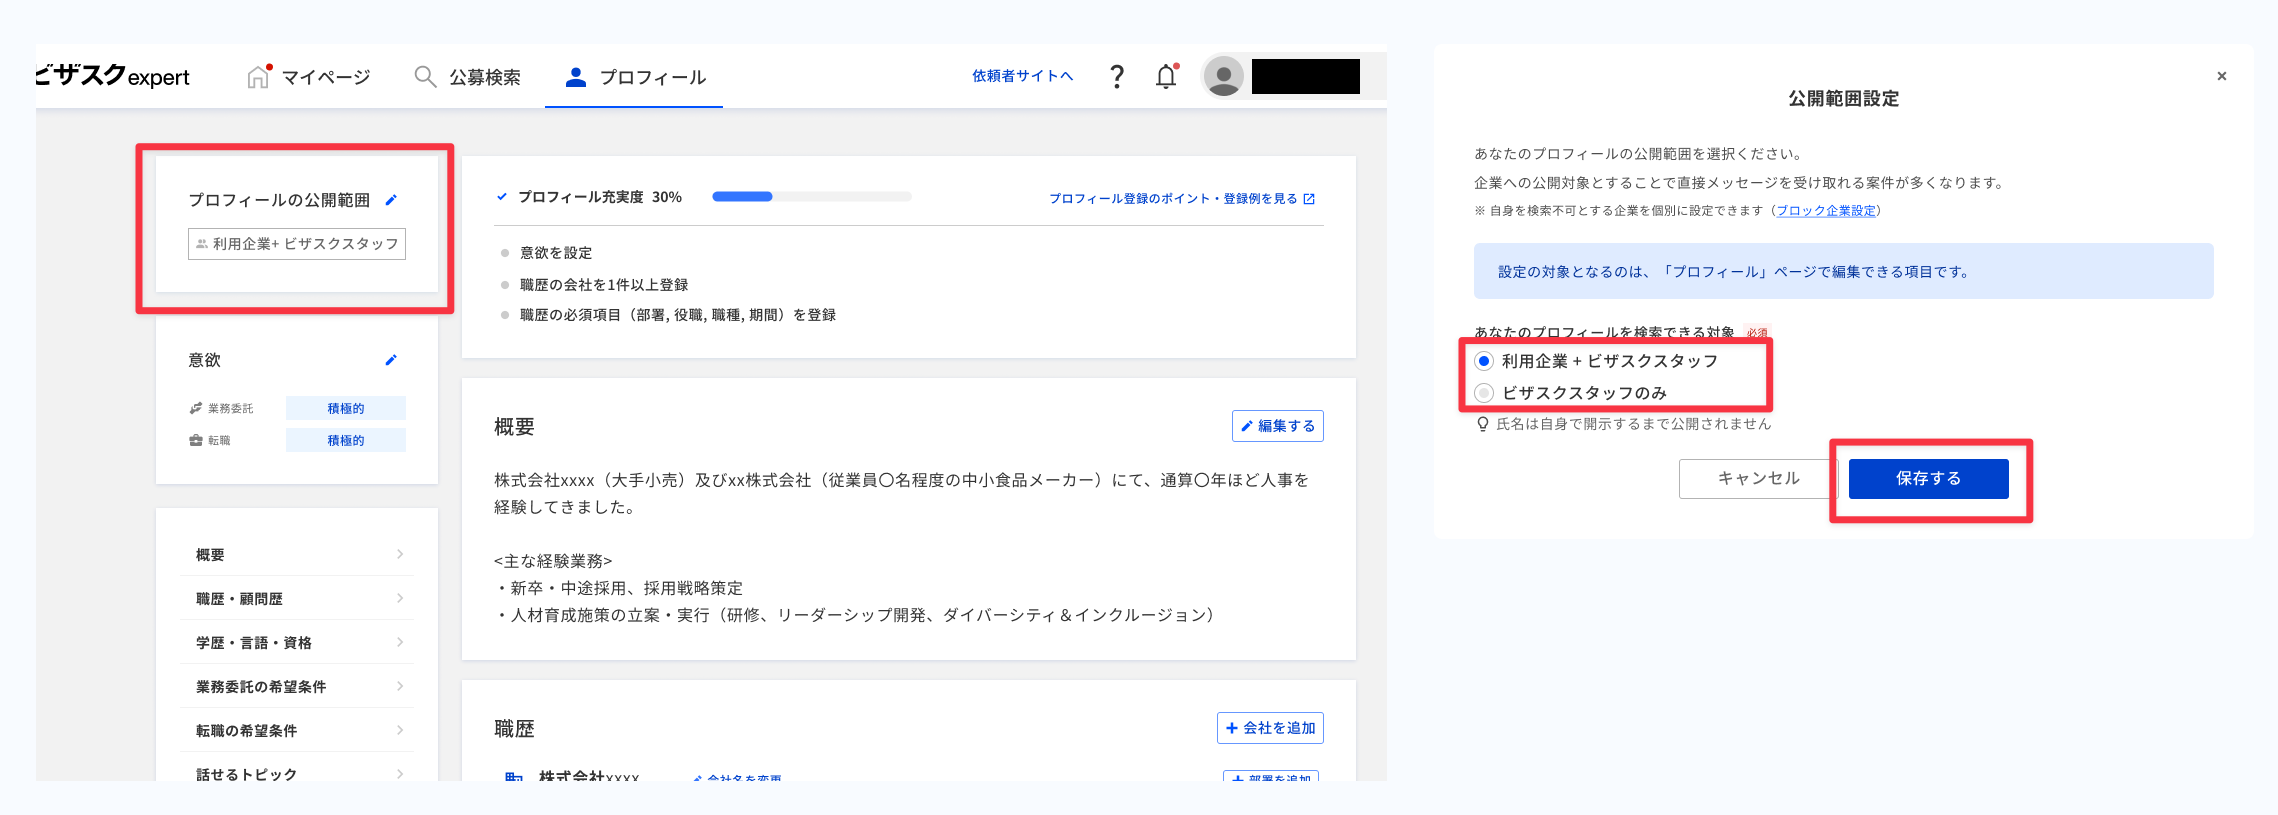The height and width of the screenshot is (815, 2278).
Task: Expand 概要 sidebar item chevron
Action: click(x=400, y=554)
